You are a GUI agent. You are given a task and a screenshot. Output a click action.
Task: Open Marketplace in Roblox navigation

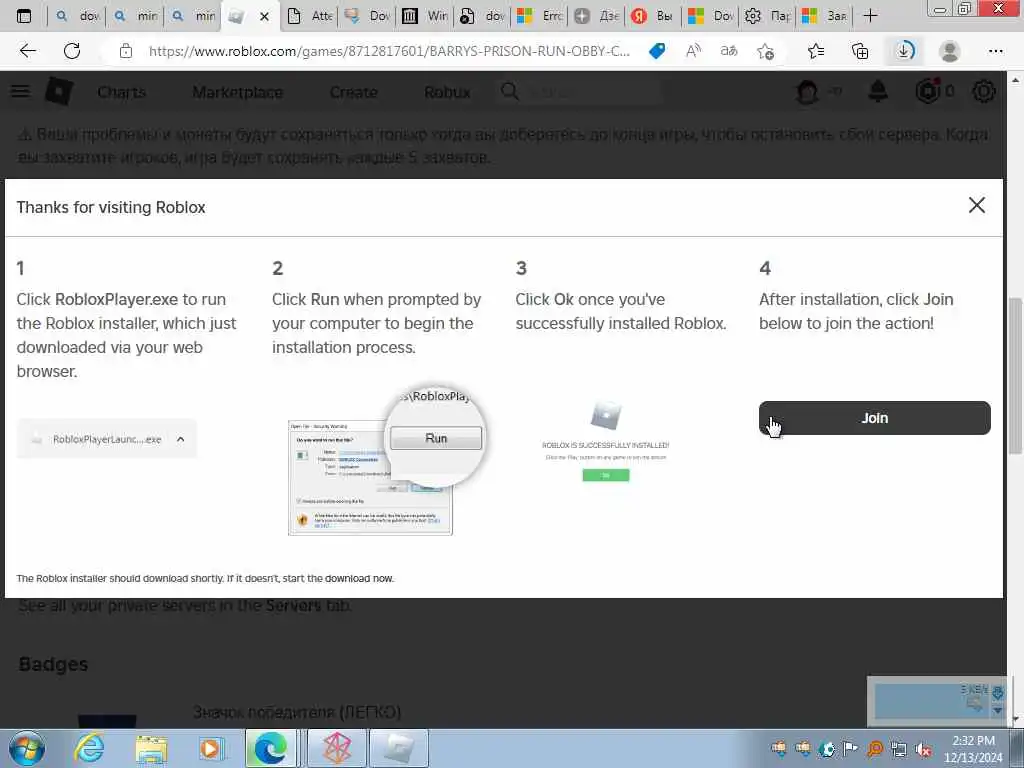238,92
